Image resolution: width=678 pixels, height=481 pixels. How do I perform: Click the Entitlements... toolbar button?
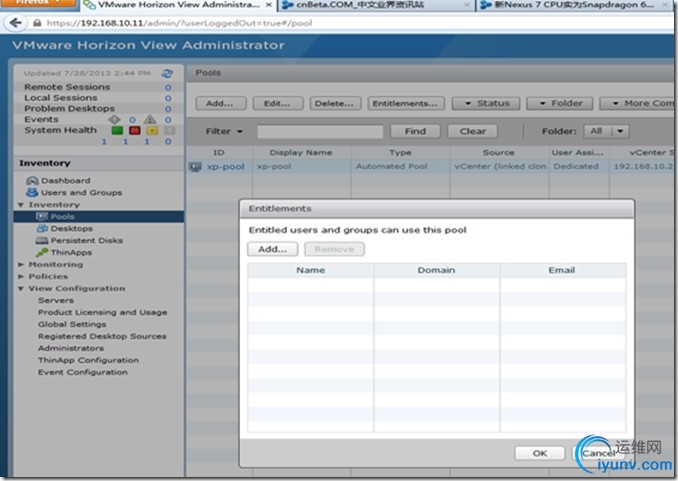pyautogui.click(x=406, y=103)
